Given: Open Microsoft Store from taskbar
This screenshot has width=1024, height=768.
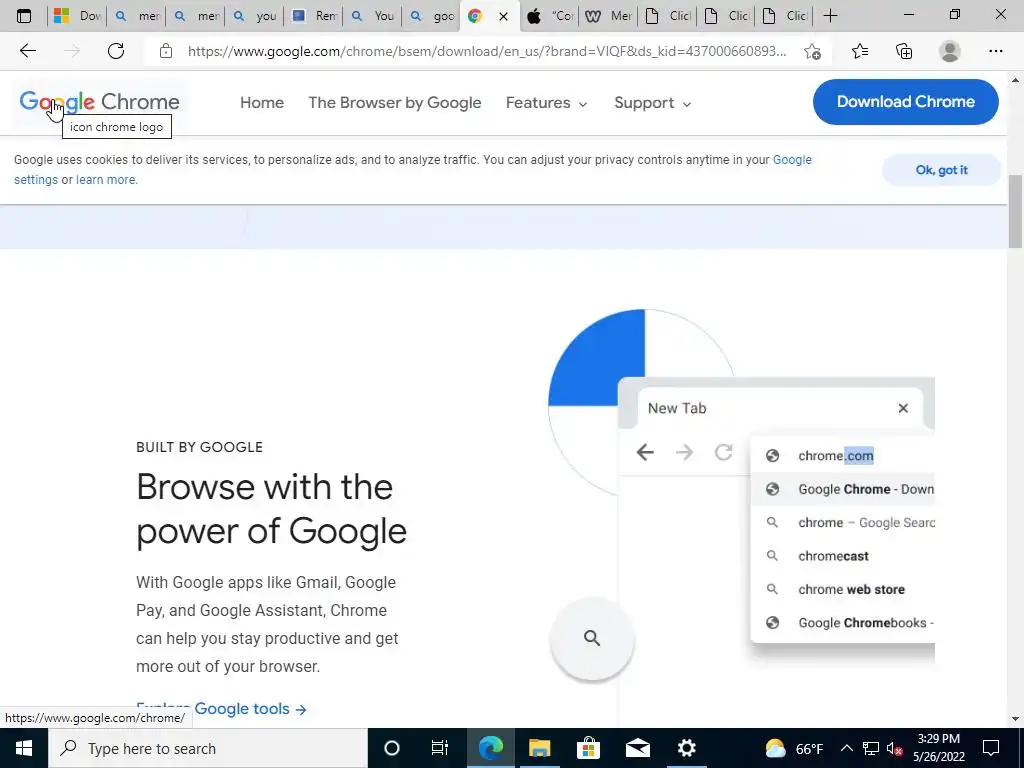Looking at the screenshot, I should (588, 748).
